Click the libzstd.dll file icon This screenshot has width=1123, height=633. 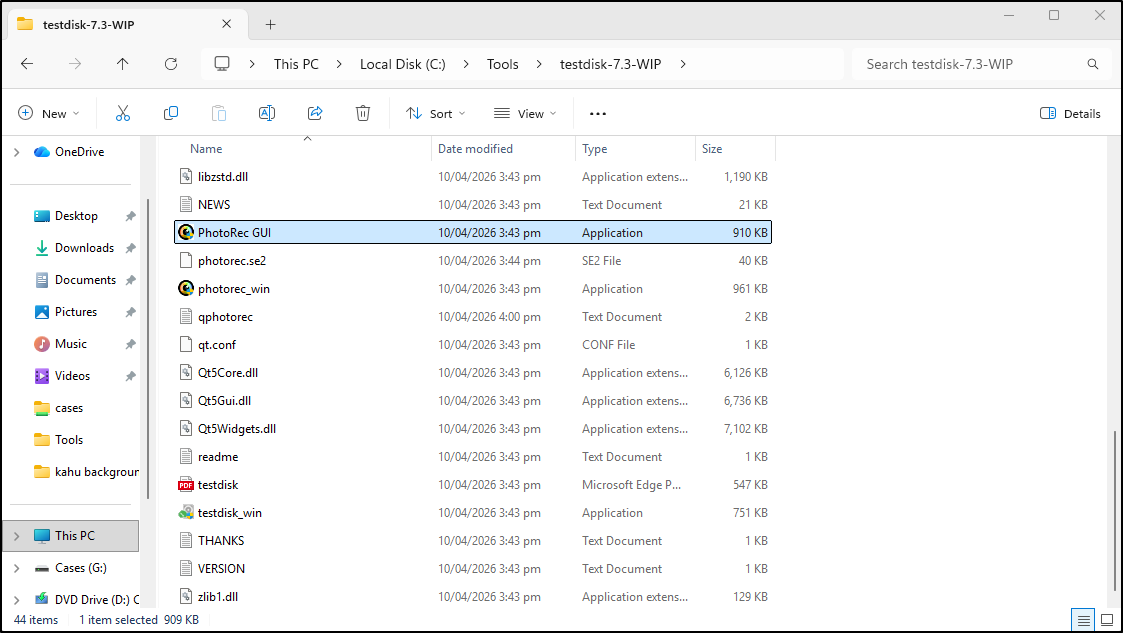tap(186, 176)
